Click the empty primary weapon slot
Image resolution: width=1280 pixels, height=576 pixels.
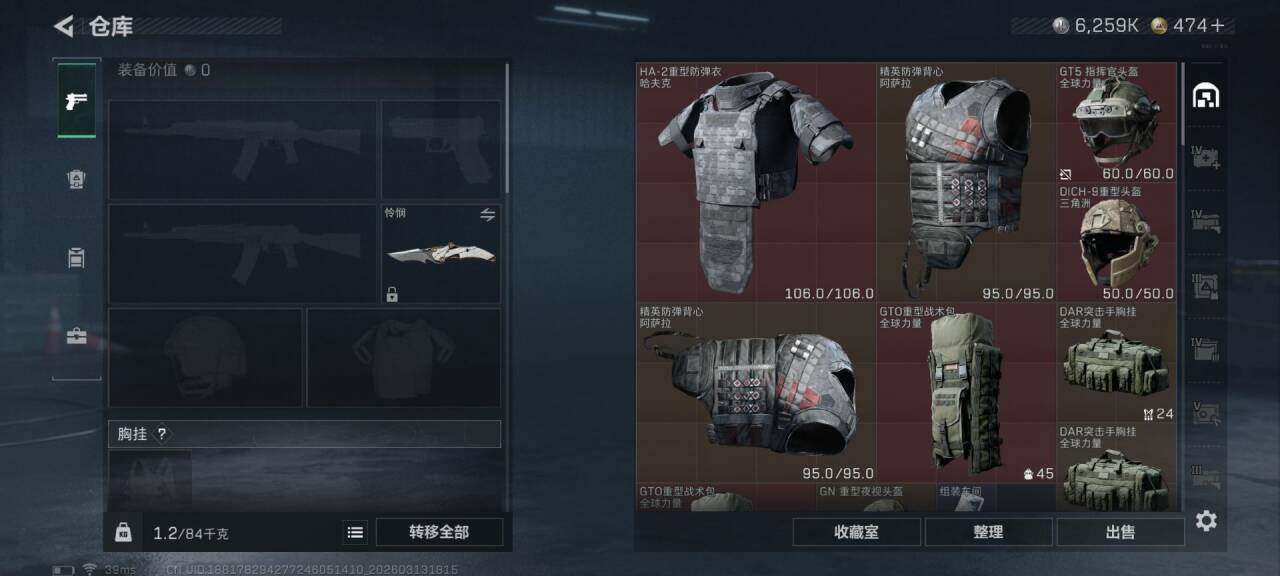point(243,149)
